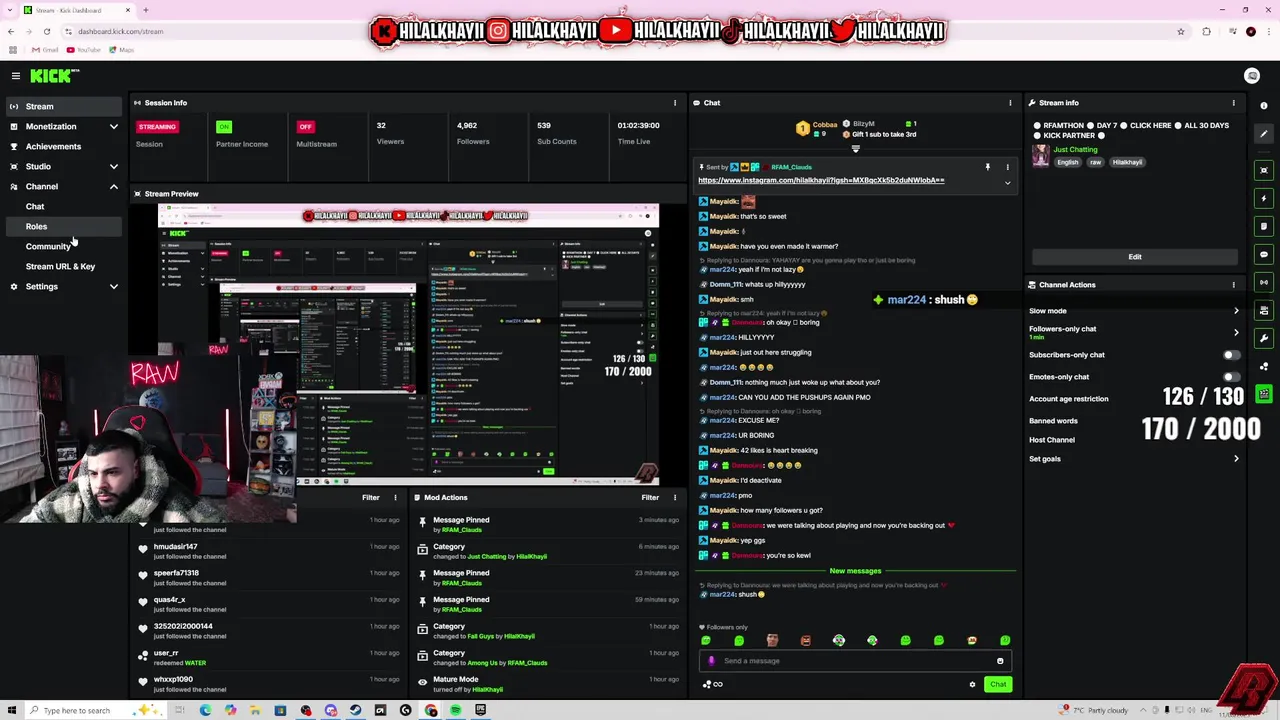Open the Community sub-item under Channel
The image size is (1280, 720).
pyautogui.click(x=48, y=247)
